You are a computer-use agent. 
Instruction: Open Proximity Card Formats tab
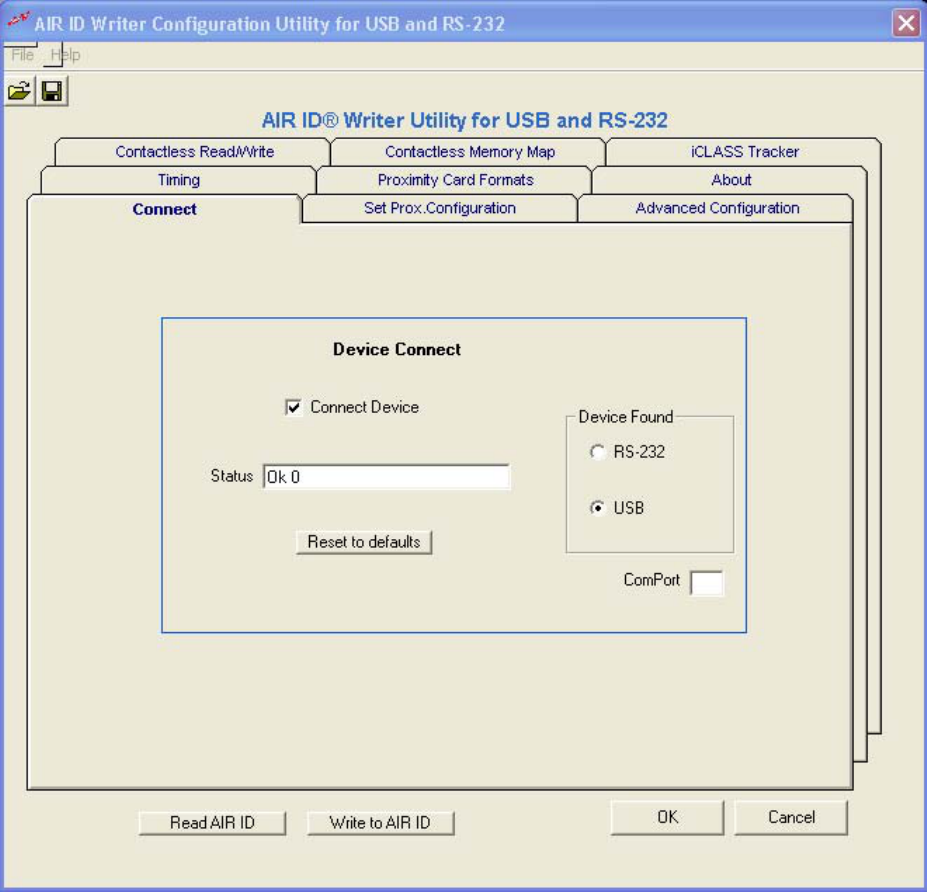tap(455, 180)
